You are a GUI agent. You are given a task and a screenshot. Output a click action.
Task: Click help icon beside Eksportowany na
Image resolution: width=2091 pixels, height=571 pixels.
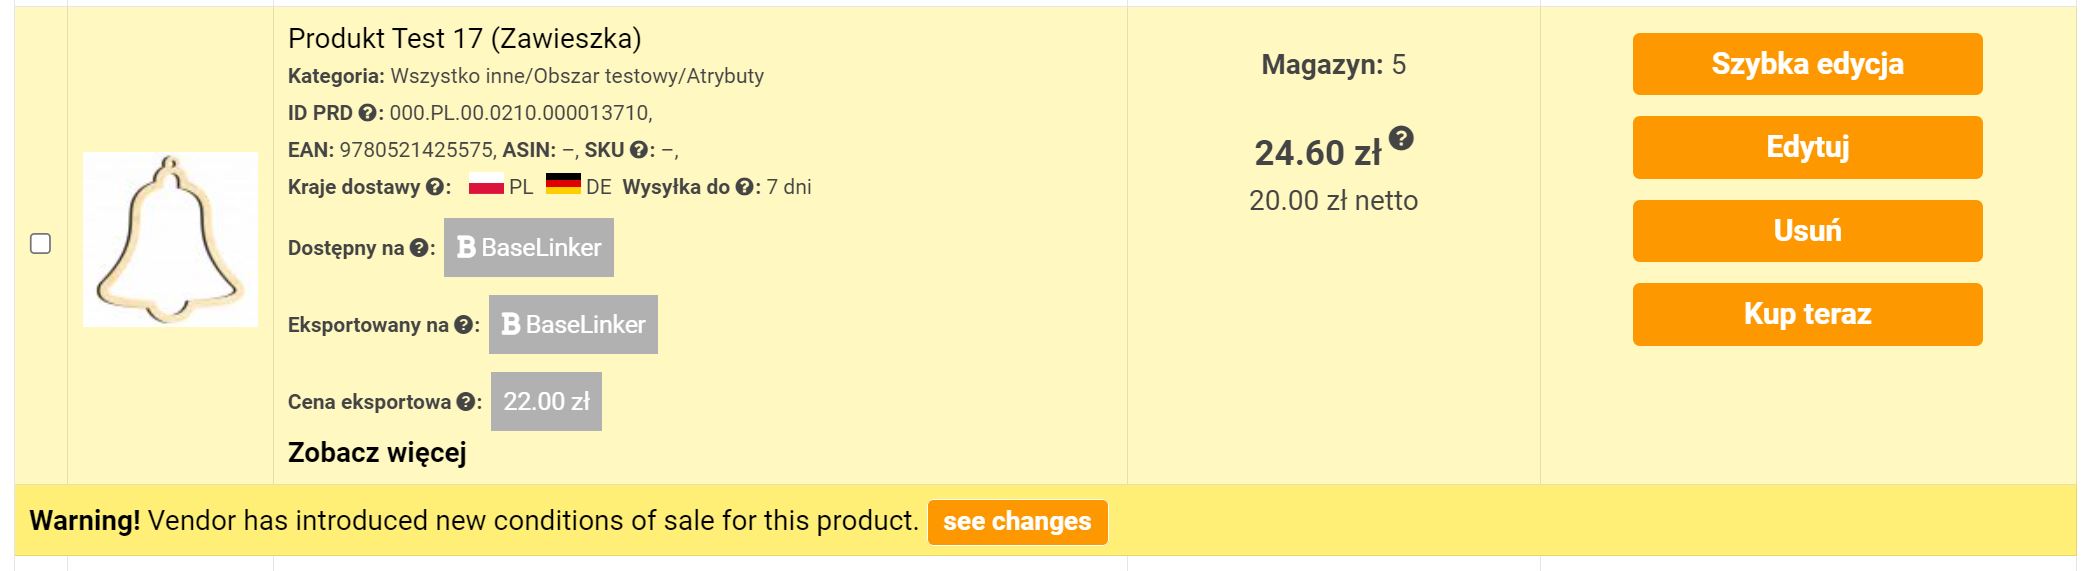[463, 325]
